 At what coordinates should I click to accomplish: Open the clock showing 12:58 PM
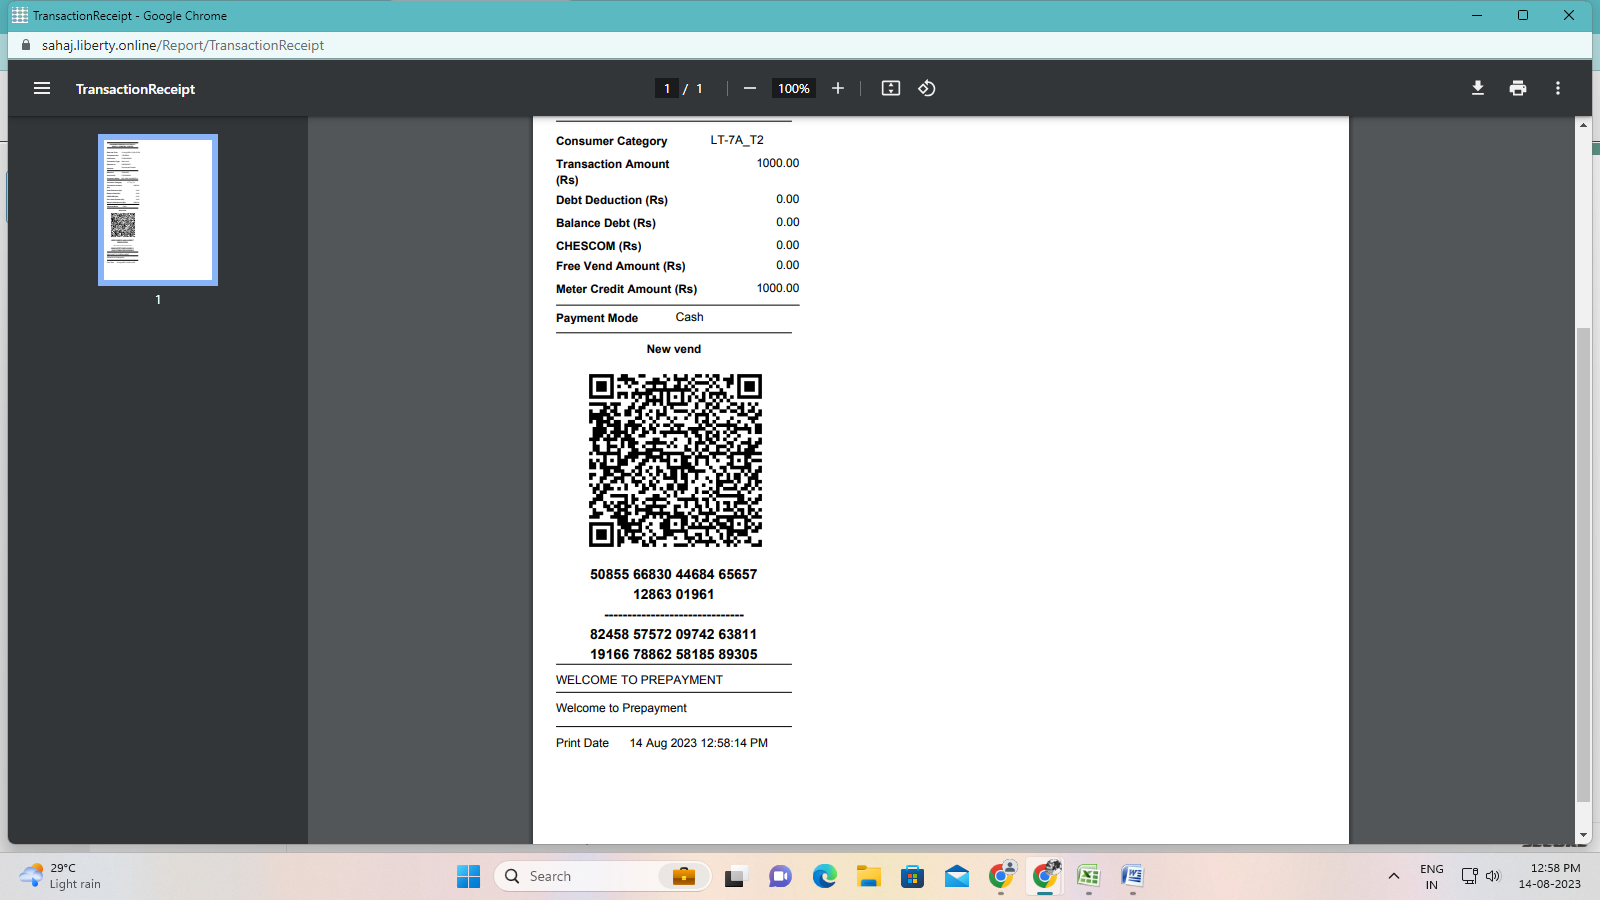[1550, 876]
